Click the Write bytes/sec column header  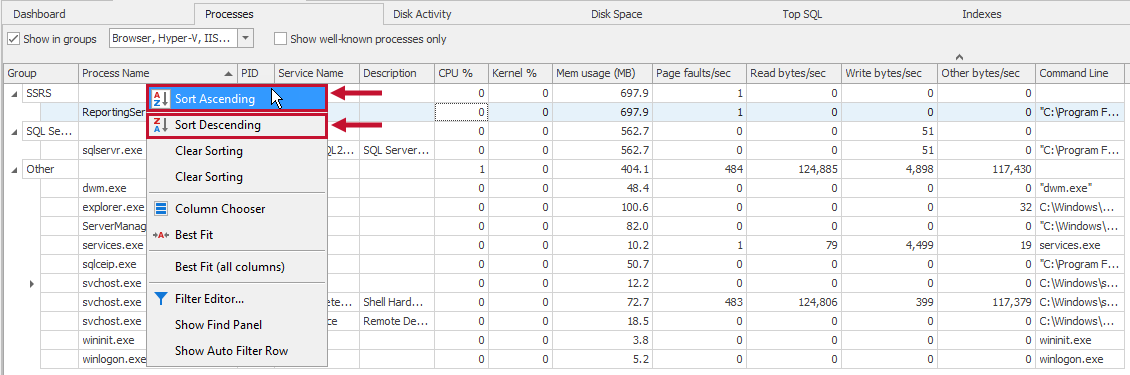point(889,73)
